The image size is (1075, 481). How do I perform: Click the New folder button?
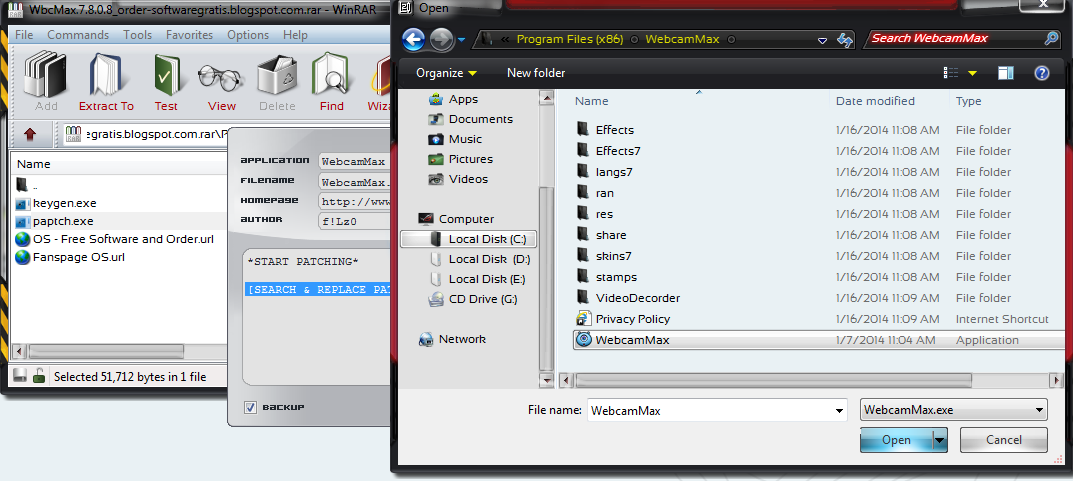point(536,73)
